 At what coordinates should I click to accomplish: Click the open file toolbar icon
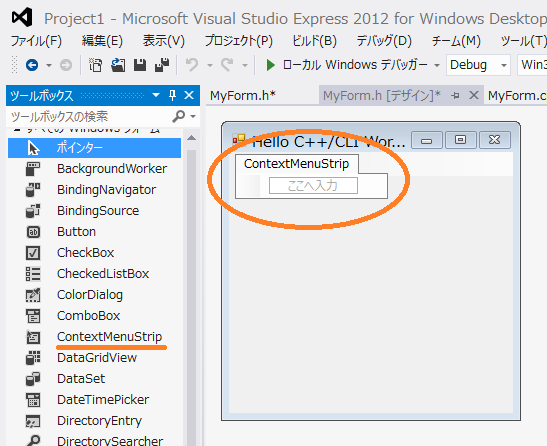(x=118, y=65)
